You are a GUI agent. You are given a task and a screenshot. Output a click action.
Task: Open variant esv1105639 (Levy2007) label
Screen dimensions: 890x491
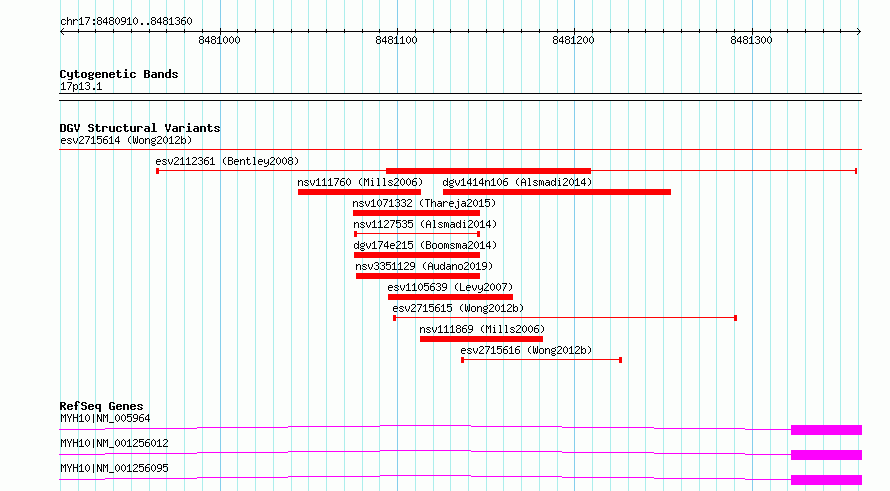[450, 287]
